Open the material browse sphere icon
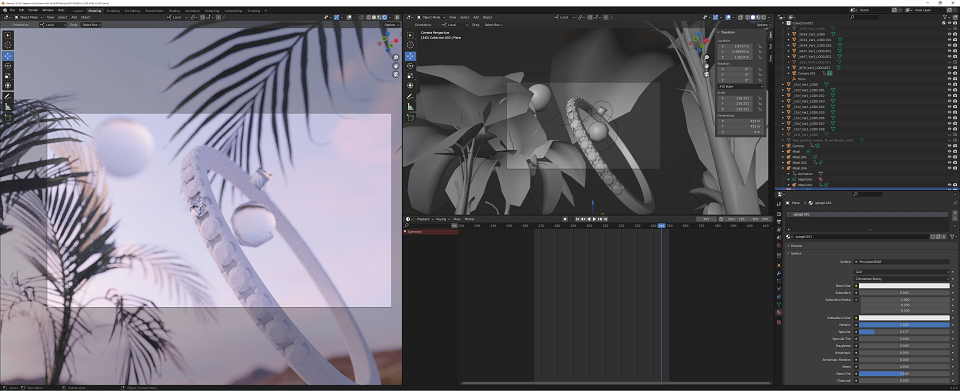The width and height of the screenshot is (960, 391). pos(789,236)
